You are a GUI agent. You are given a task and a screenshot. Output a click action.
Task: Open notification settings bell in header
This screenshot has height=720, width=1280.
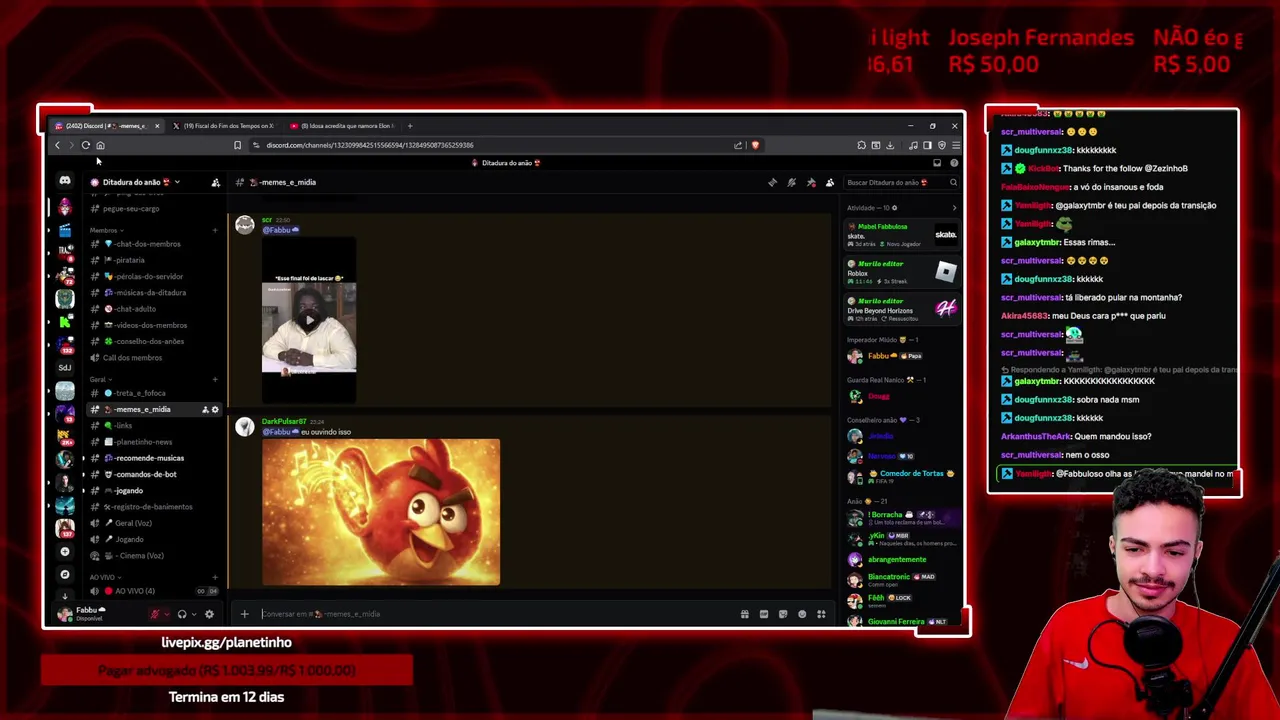click(791, 182)
